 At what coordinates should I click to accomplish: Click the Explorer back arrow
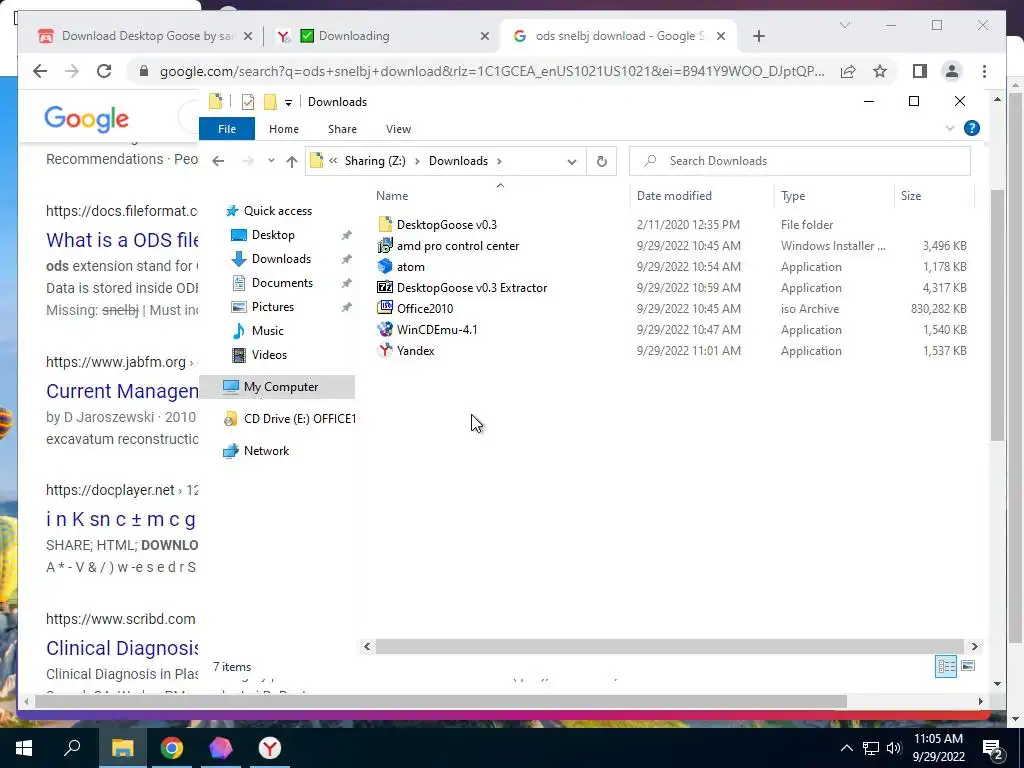[x=218, y=161]
